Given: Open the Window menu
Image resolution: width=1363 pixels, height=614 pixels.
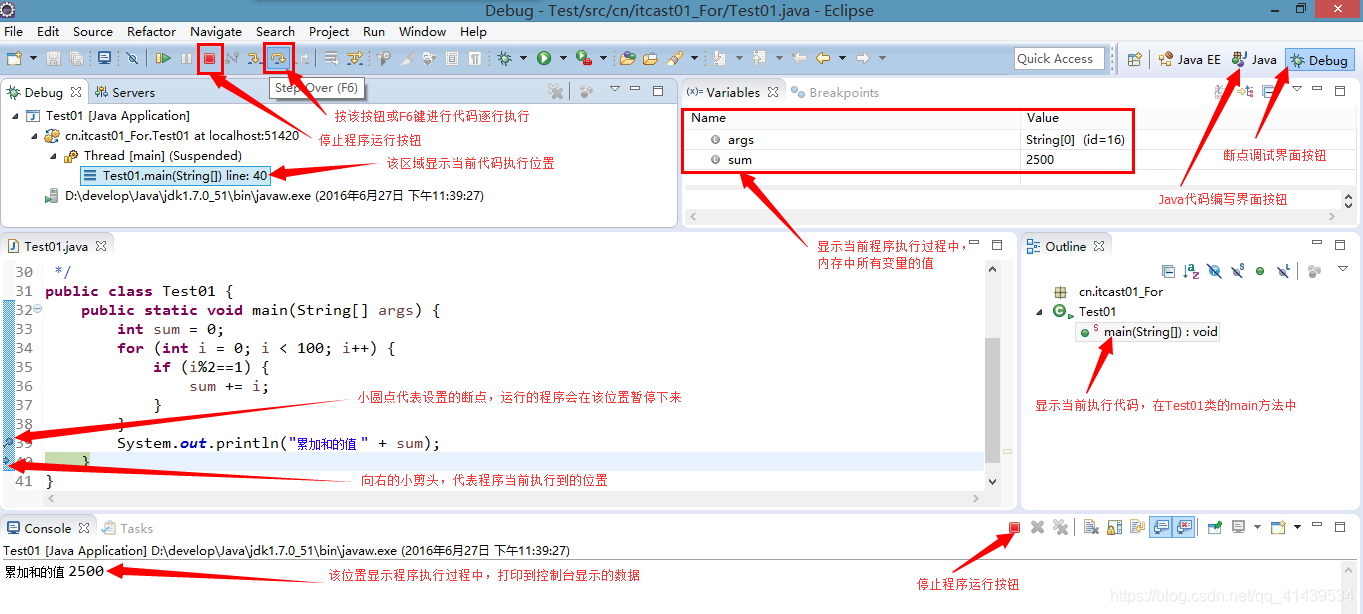Looking at the screenshot, I should click(x=423, y=31).
